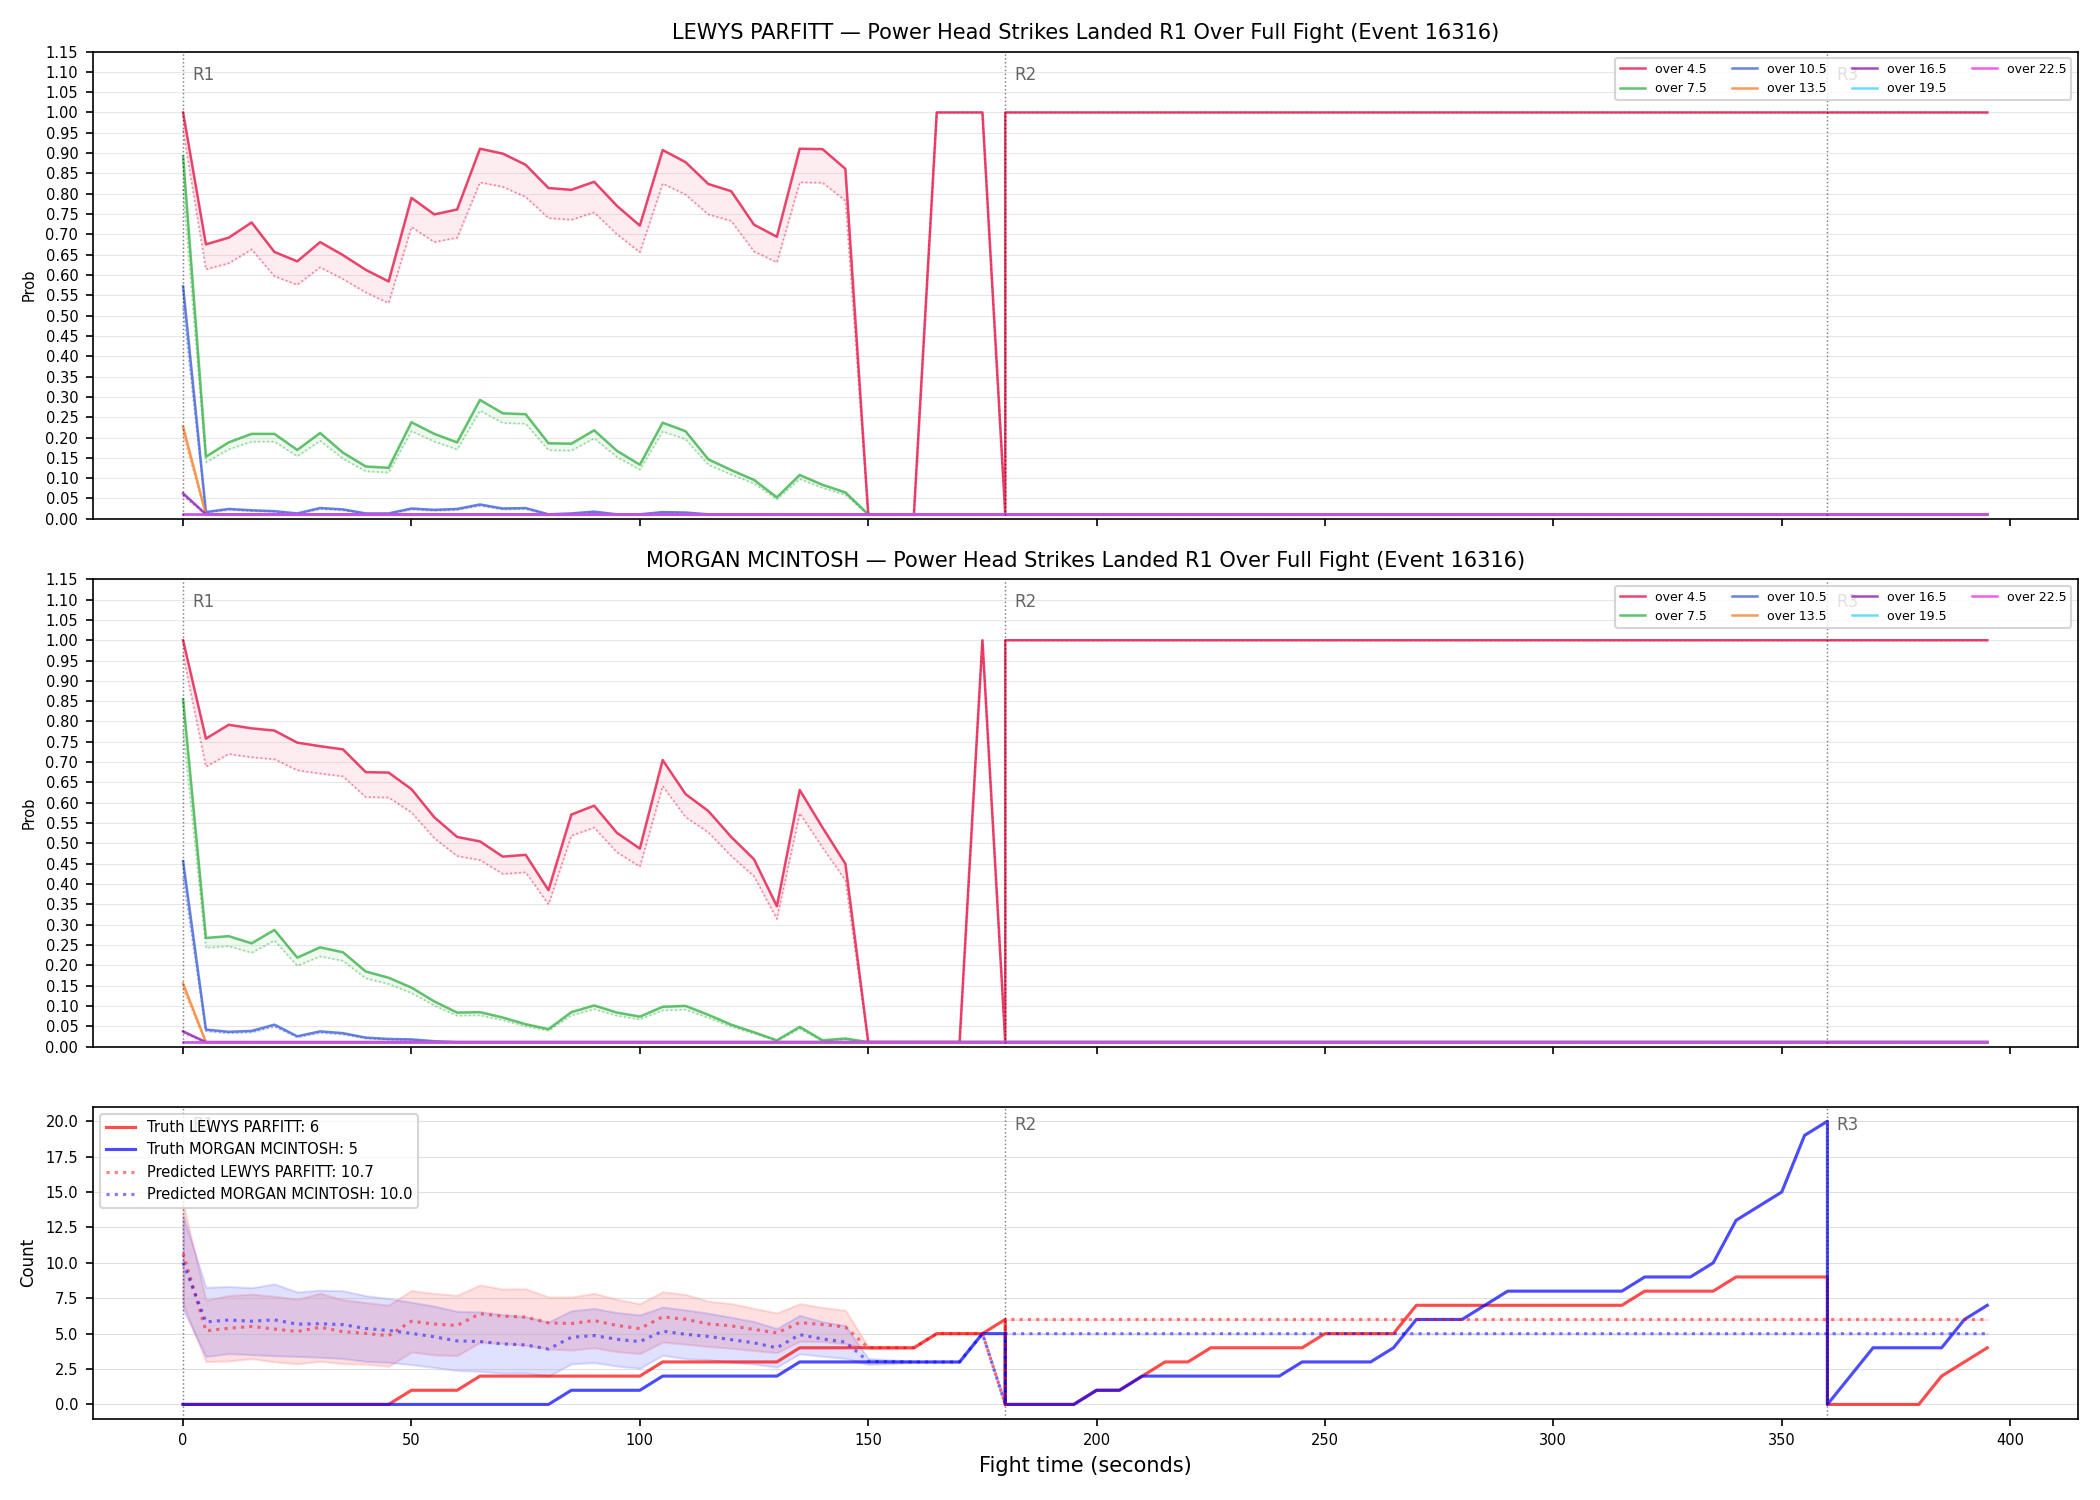Click 'over 7.5' legend entry in Lewys Parfitt chart
The height and width of the screenshot is (1500, 2100).
pyautogui.click(x=1663, y=88)
